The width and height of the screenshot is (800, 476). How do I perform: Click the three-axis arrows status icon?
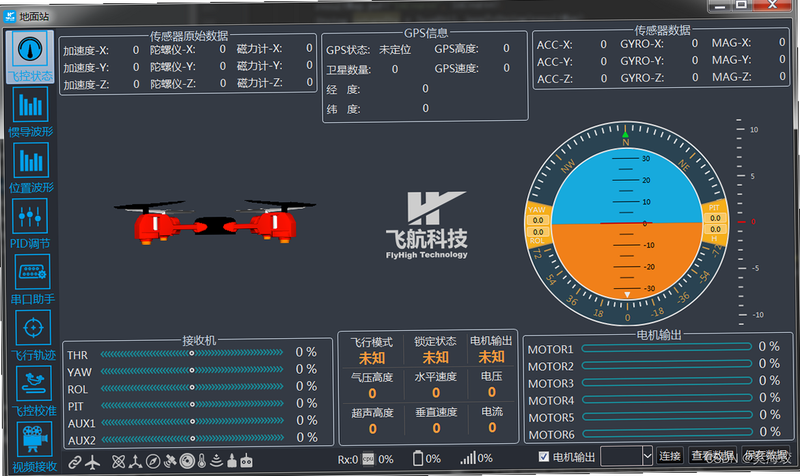pos(135,462)
